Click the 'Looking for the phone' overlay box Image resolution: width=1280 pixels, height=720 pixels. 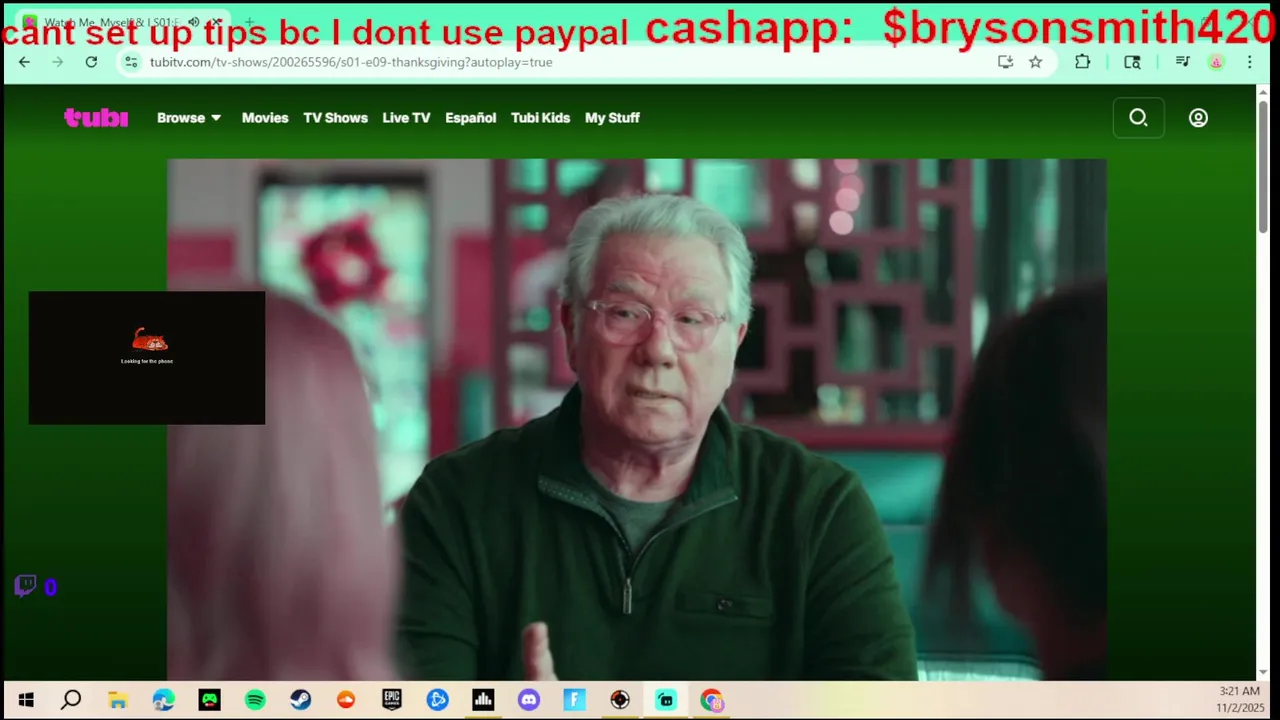point(147,358)
